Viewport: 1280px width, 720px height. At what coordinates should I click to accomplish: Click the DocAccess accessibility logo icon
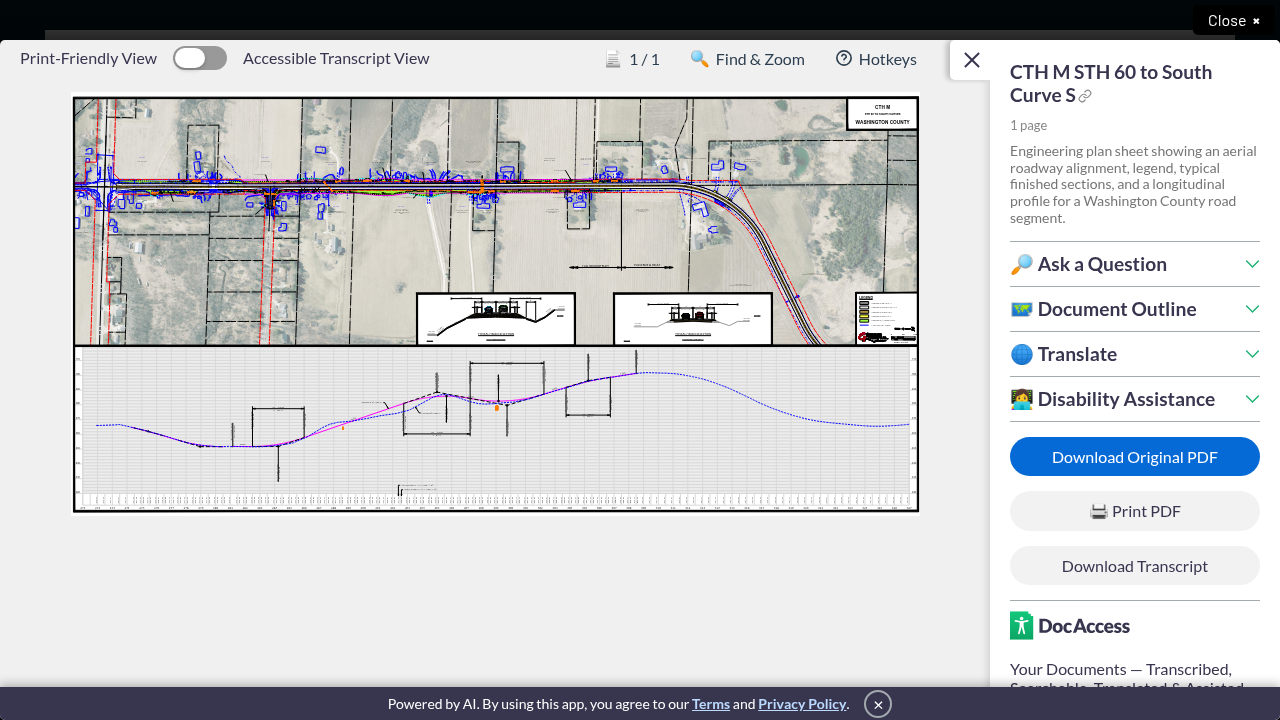[x=1021, y=626]
